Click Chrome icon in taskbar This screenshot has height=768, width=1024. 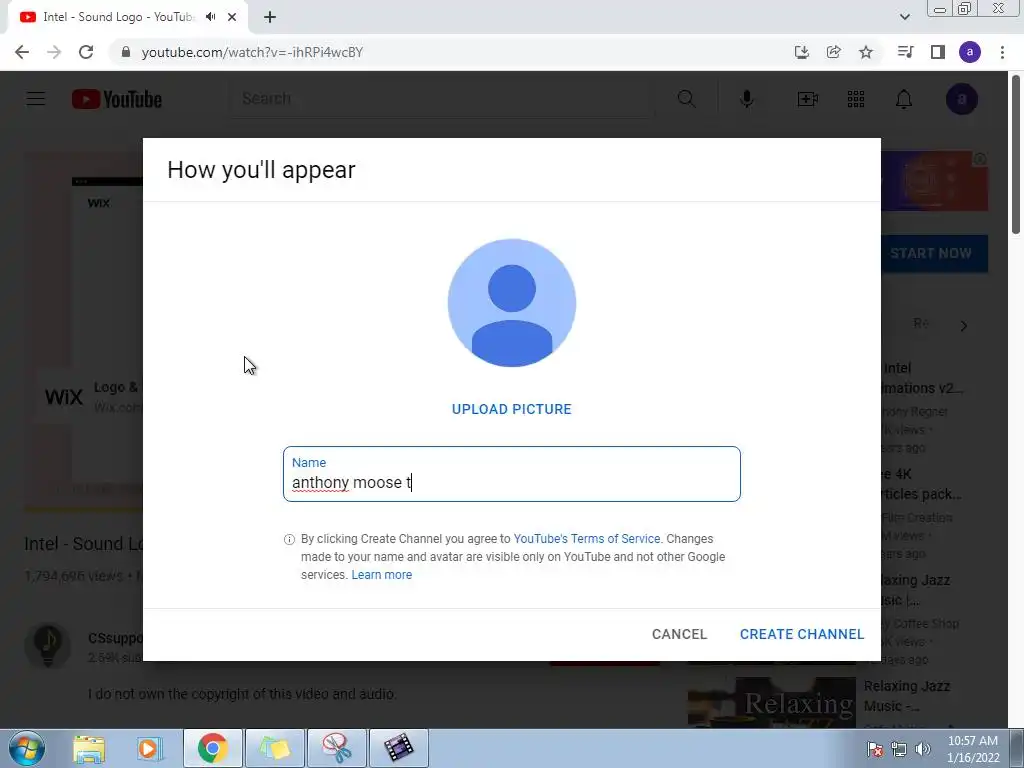click(x=212, y=748)
